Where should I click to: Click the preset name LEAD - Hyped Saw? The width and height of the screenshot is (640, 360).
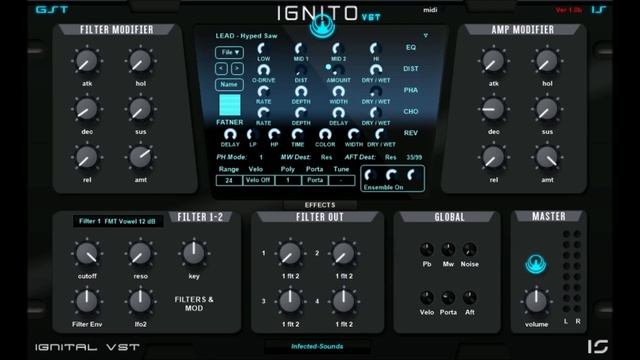247,36
